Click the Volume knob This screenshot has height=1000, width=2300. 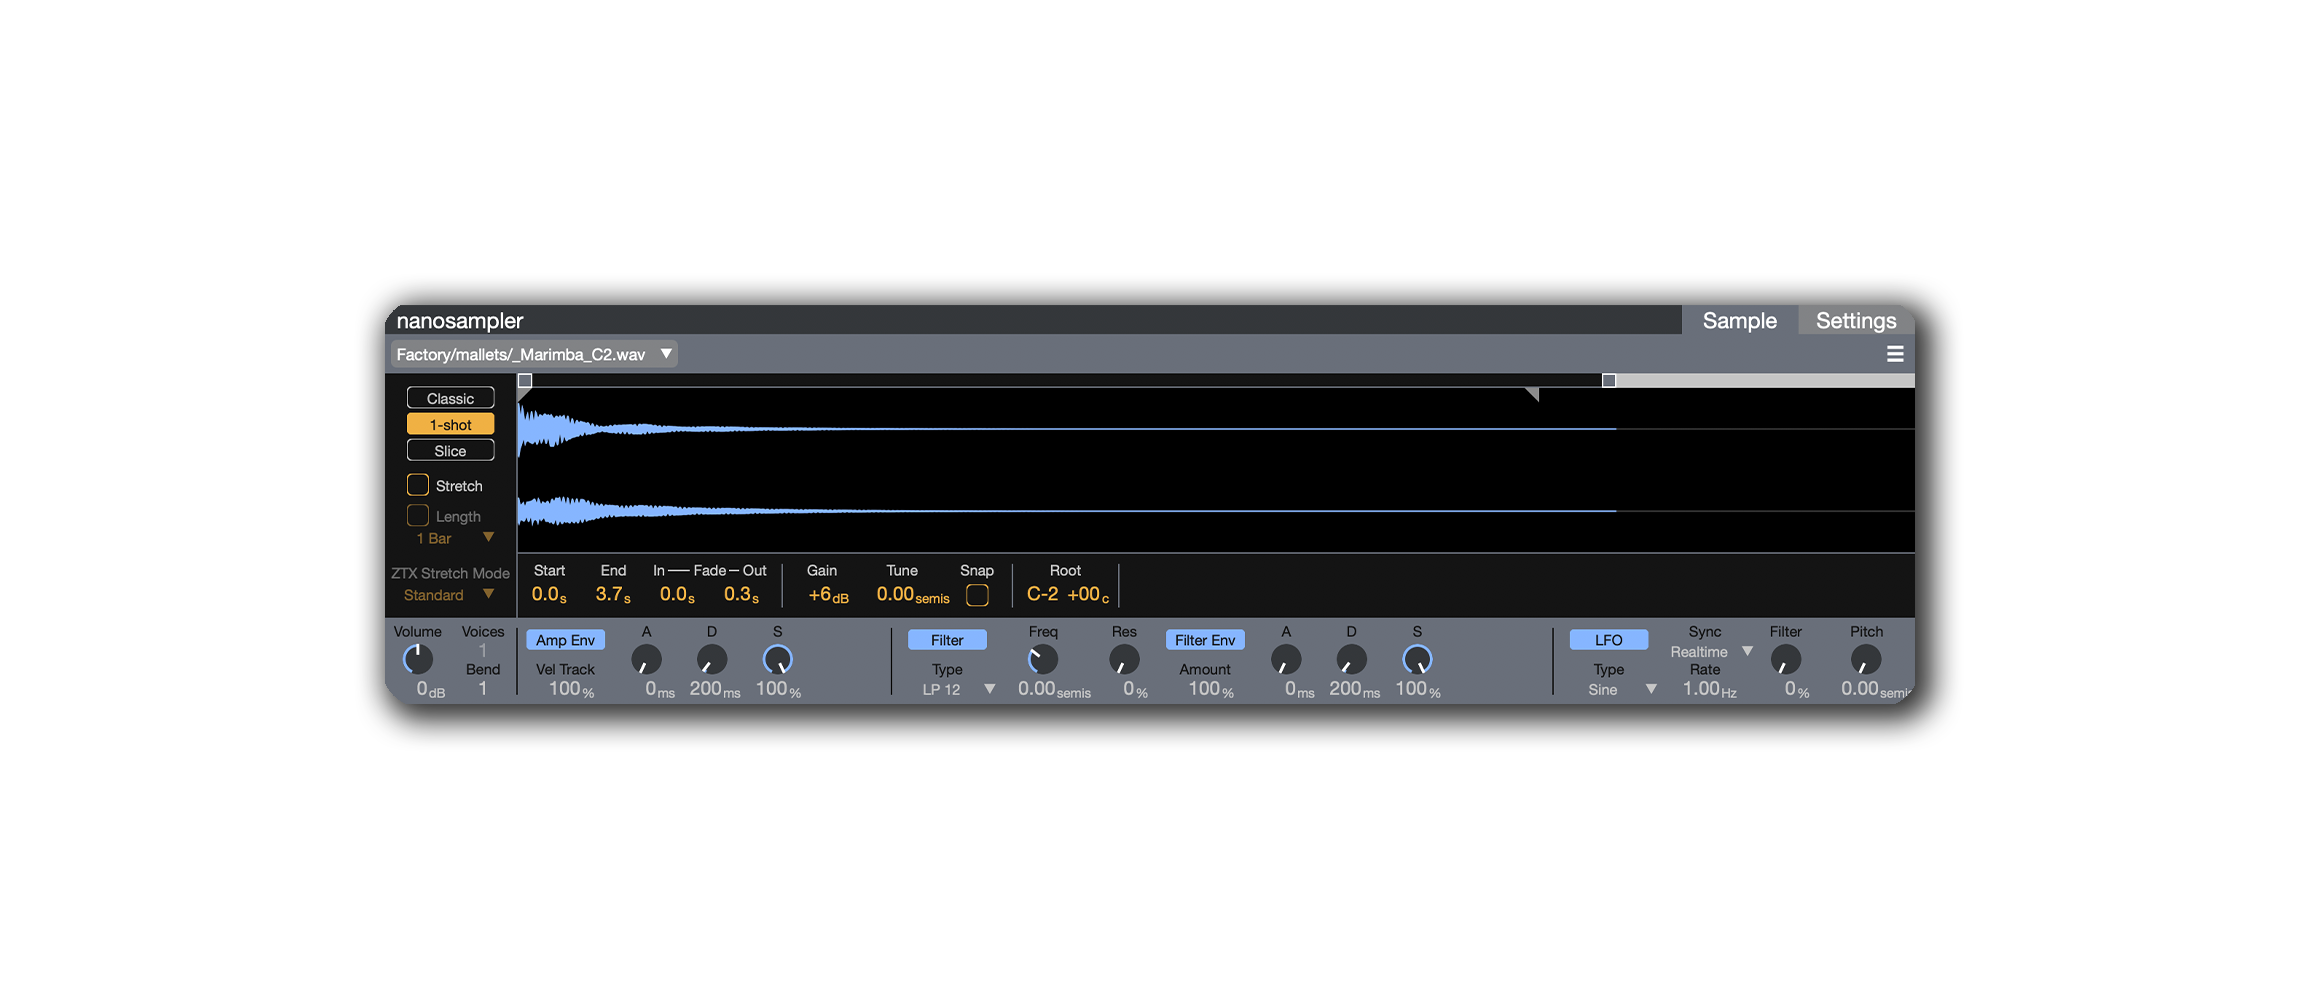(417, 659)
